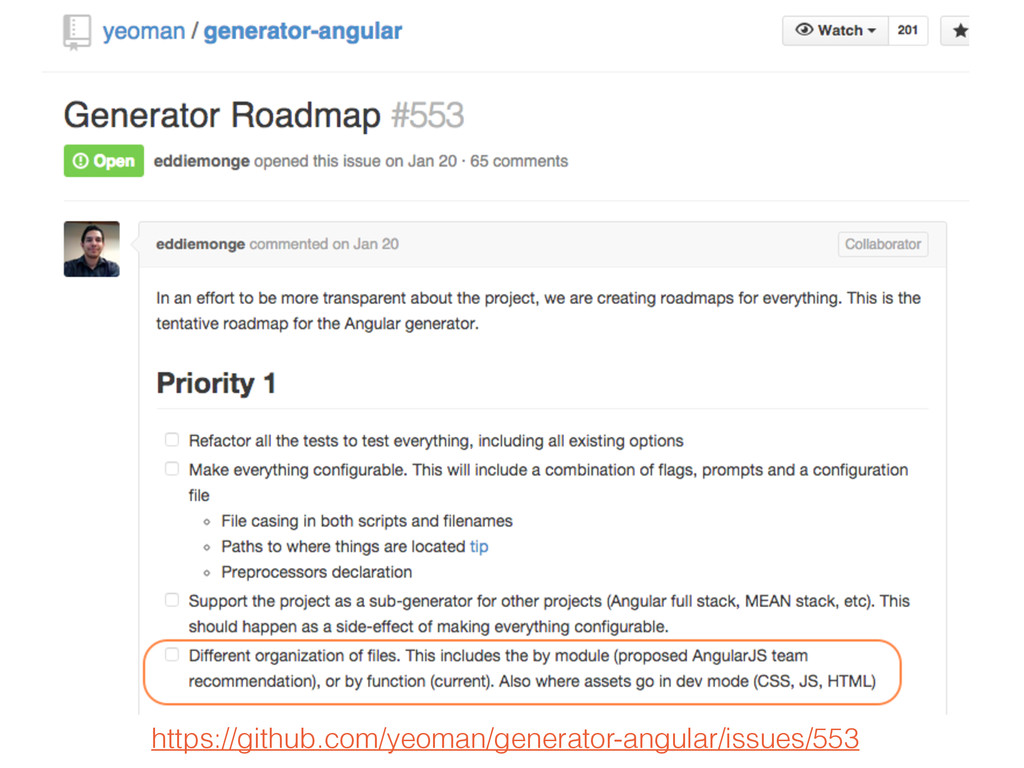The width and height of the screenshot is (1024, 768).
Task: Check the Refactor all the tests checkbox
Action: [172, 440]
